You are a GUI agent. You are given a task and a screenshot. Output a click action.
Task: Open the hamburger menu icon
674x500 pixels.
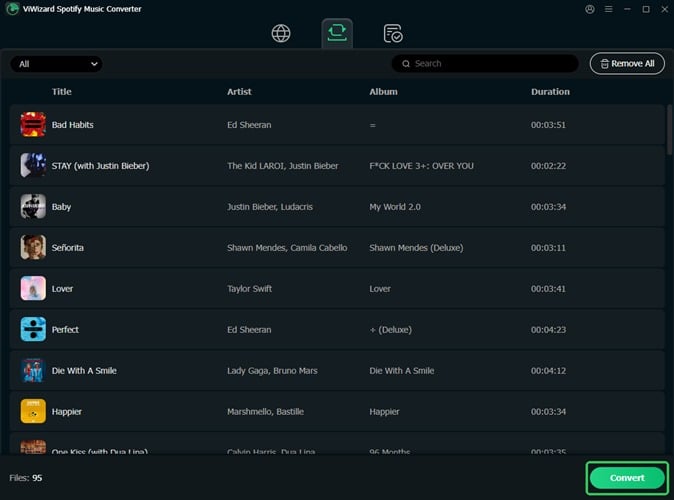(x=607, y=9)
